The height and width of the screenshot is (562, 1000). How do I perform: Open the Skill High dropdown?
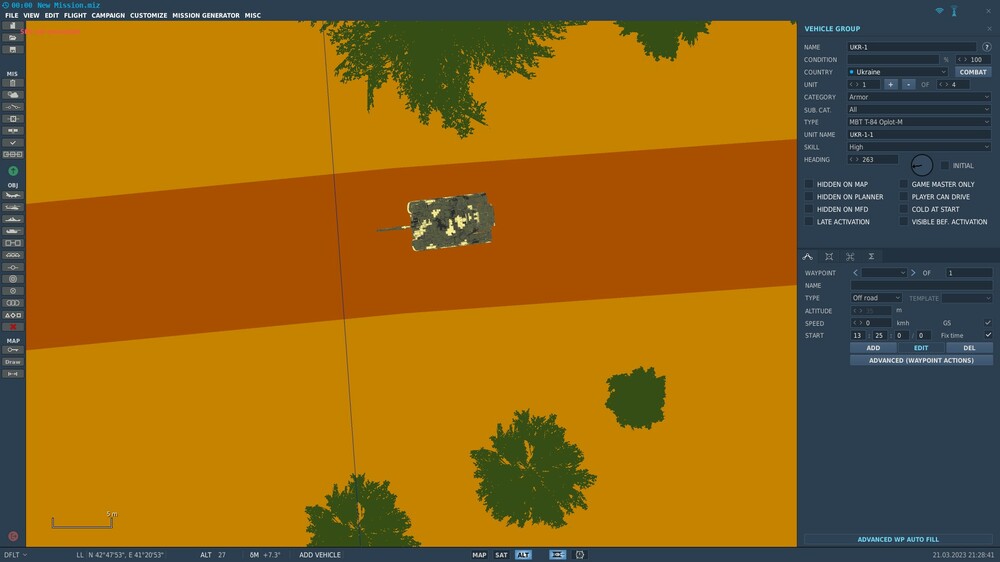919,147
